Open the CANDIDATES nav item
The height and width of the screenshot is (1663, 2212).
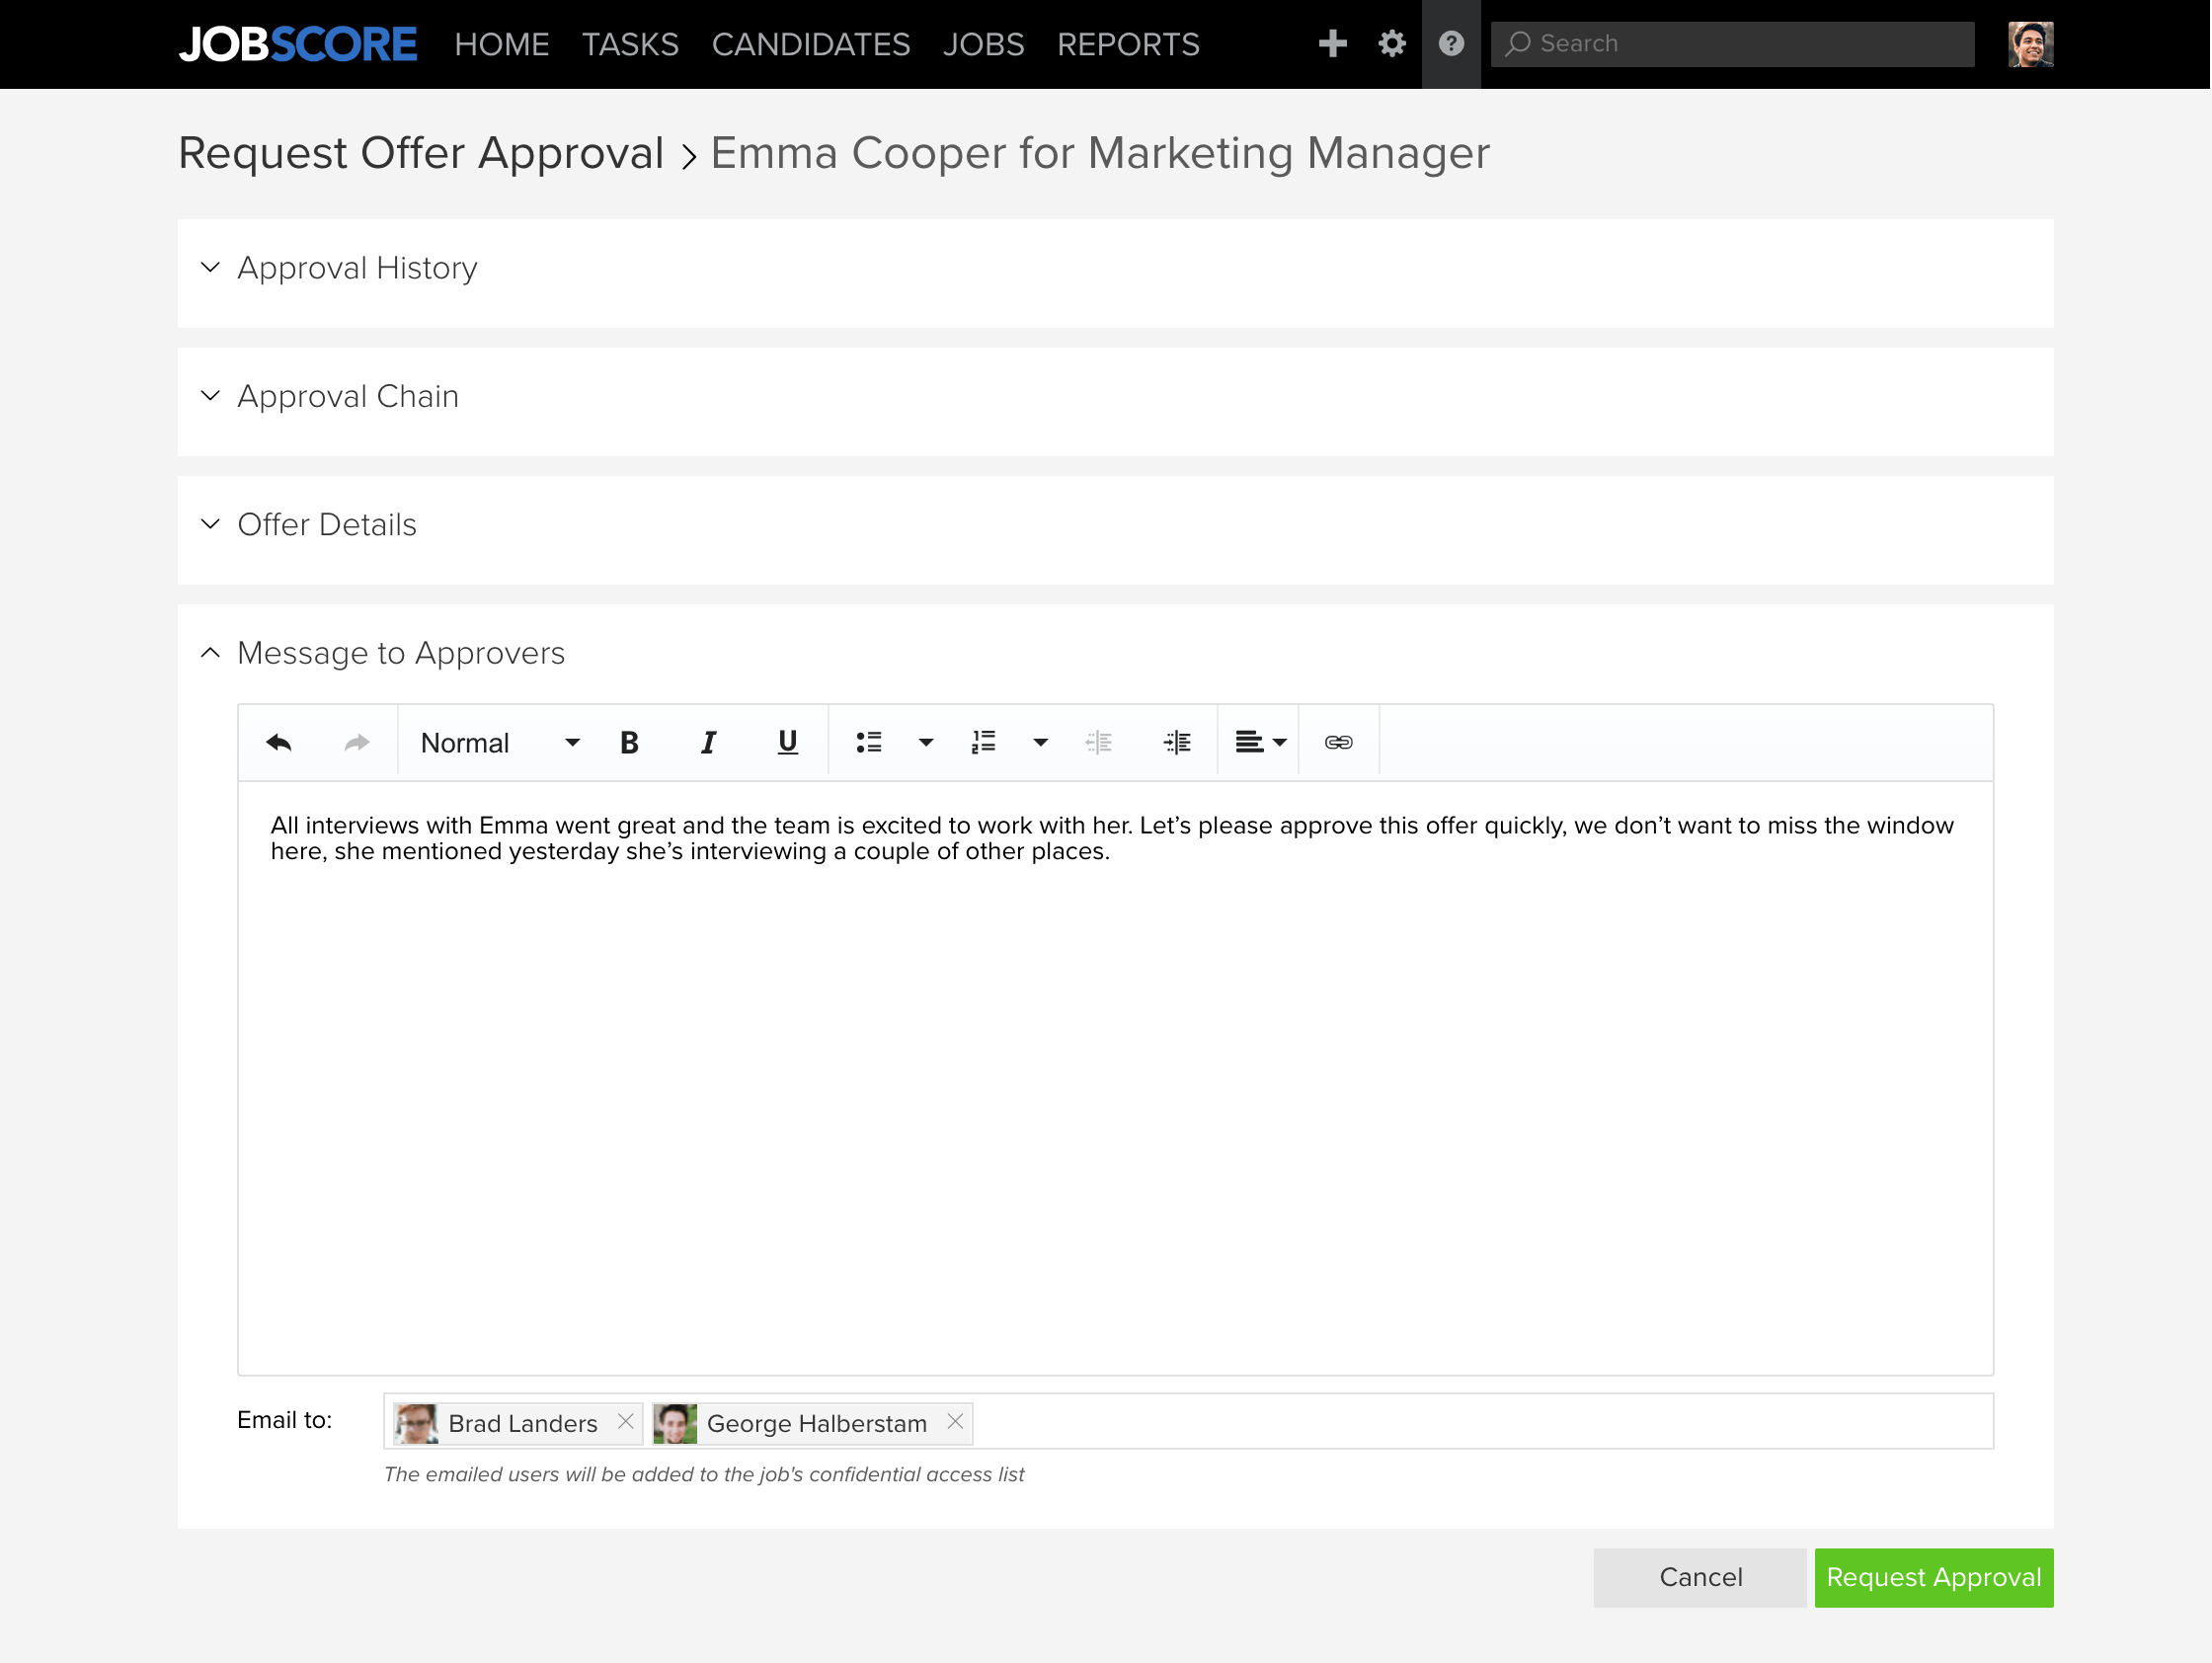click(x=811, y=44)
